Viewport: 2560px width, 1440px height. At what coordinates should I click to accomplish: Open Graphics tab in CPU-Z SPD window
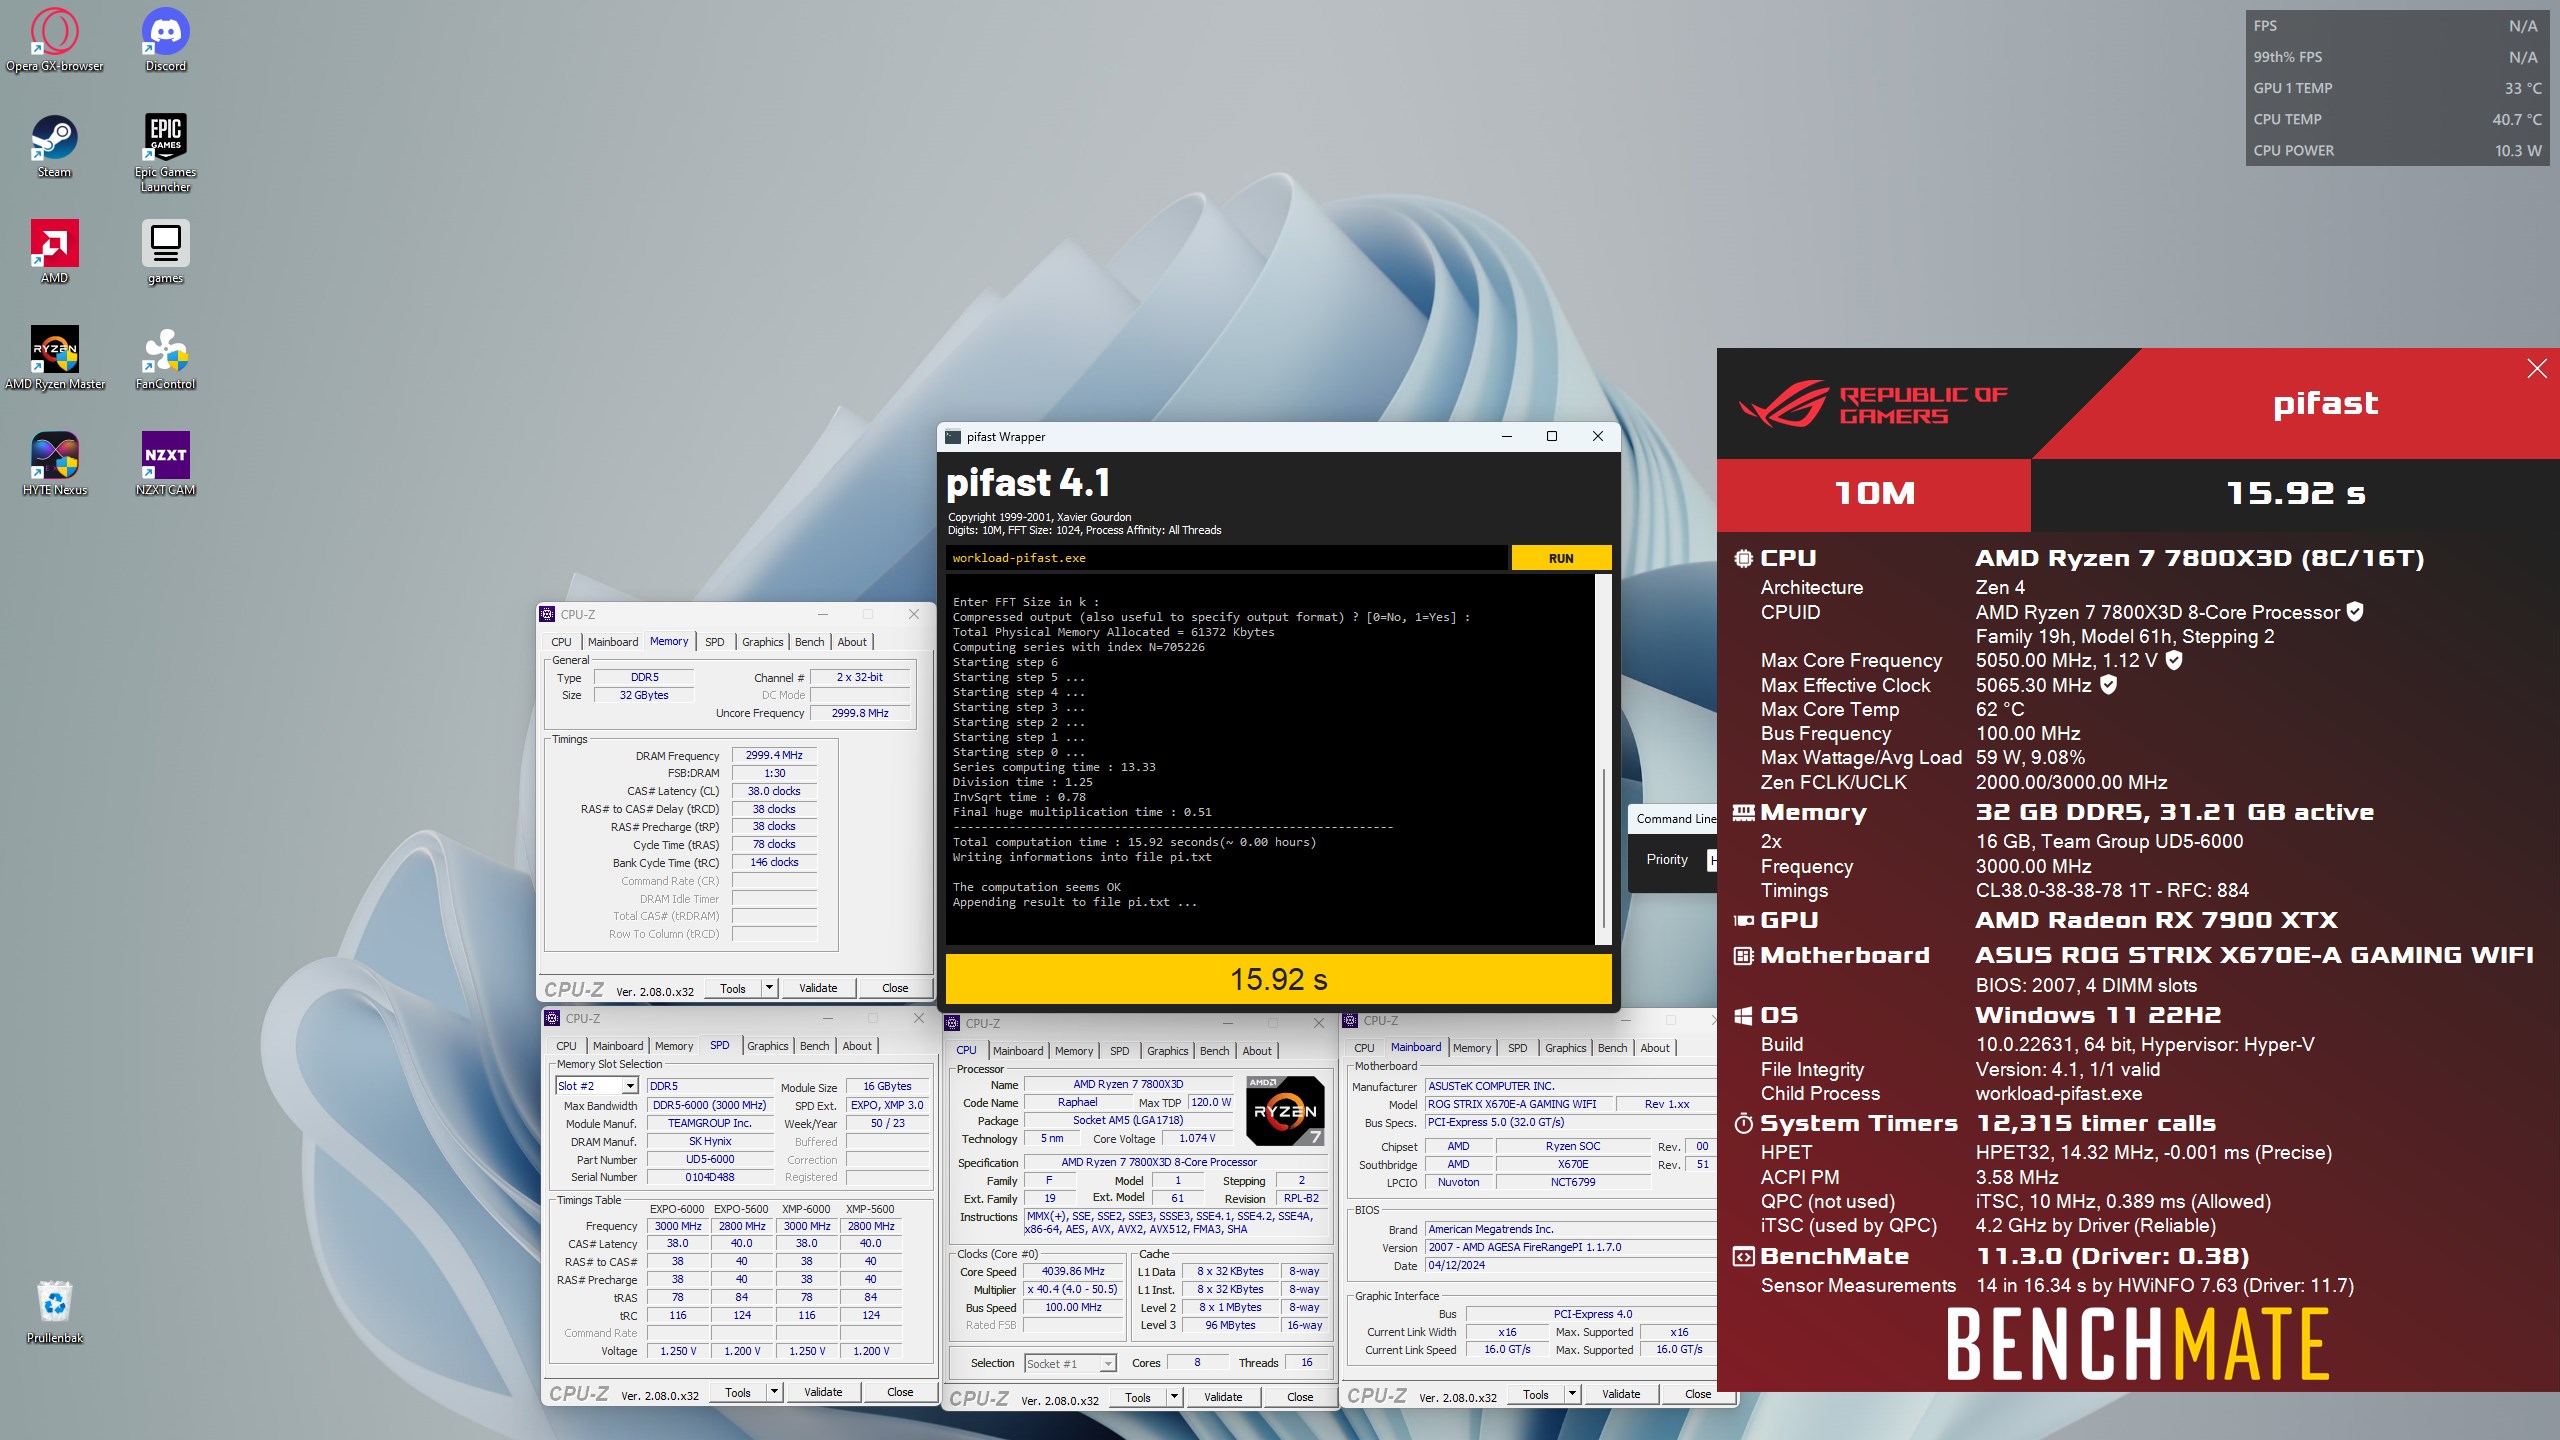767,1046
